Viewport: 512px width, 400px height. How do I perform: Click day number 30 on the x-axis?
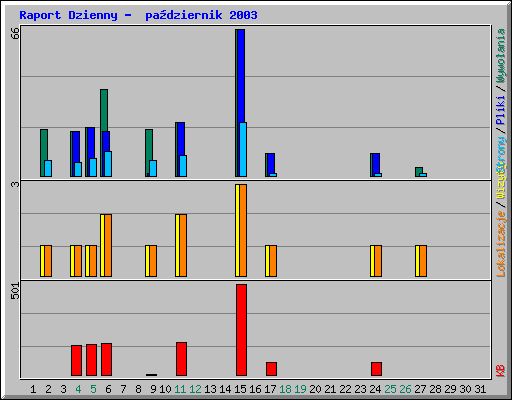click(x=465, y=389)
